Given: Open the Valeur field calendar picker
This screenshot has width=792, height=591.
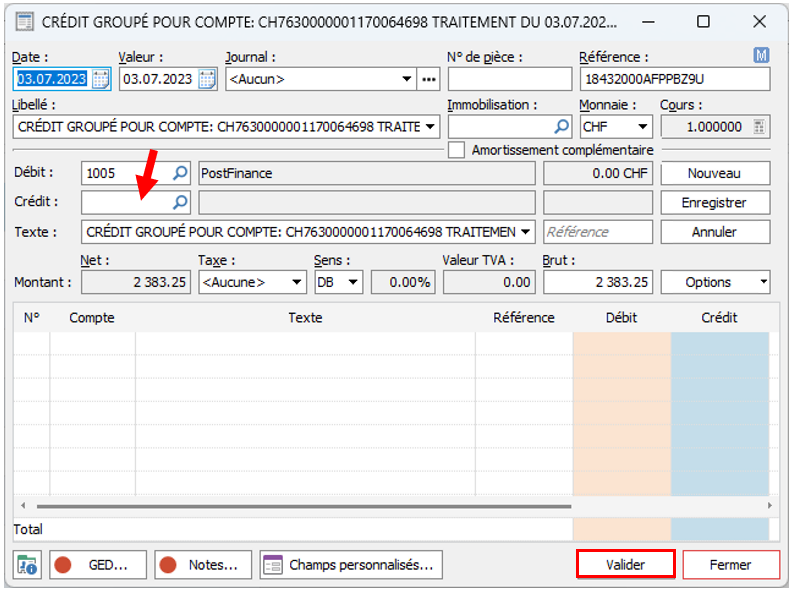Looking at the screenshot, I should (207, 79).
